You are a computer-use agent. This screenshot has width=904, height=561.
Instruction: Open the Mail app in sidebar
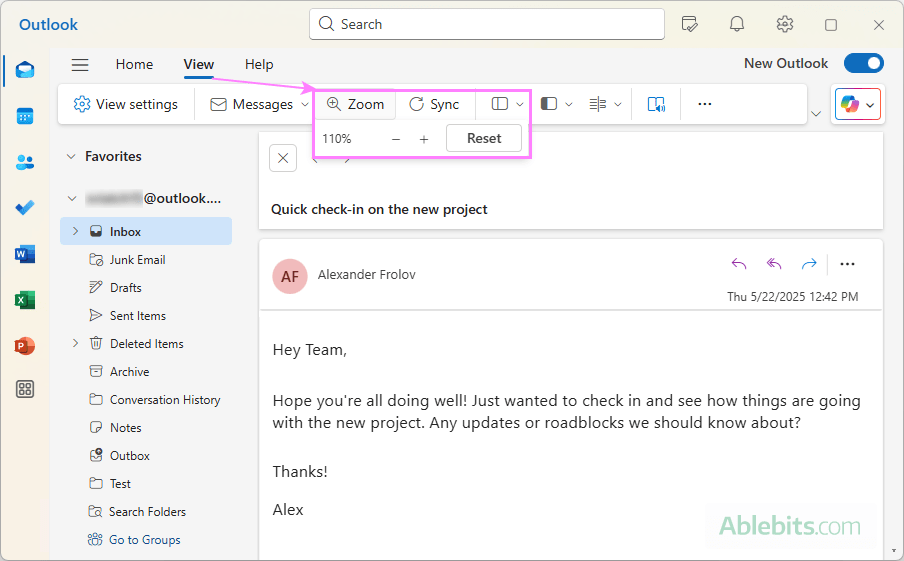pos(25,70)
